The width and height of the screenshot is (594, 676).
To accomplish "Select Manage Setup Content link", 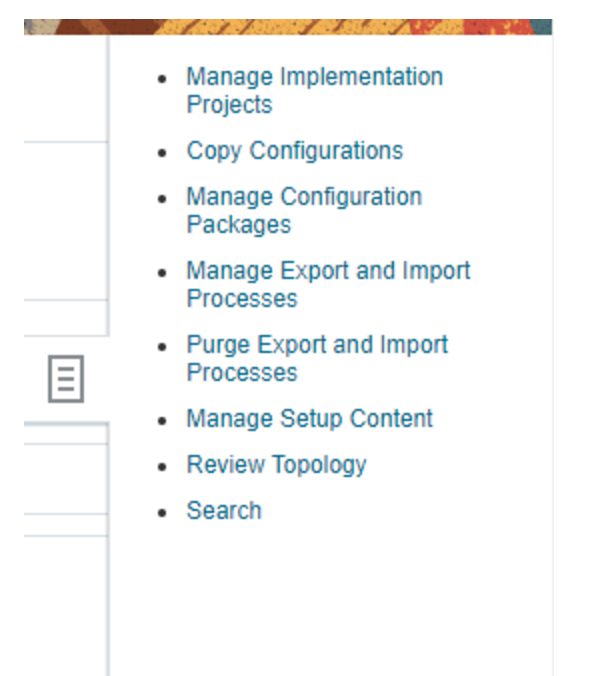I will [309, 419].
